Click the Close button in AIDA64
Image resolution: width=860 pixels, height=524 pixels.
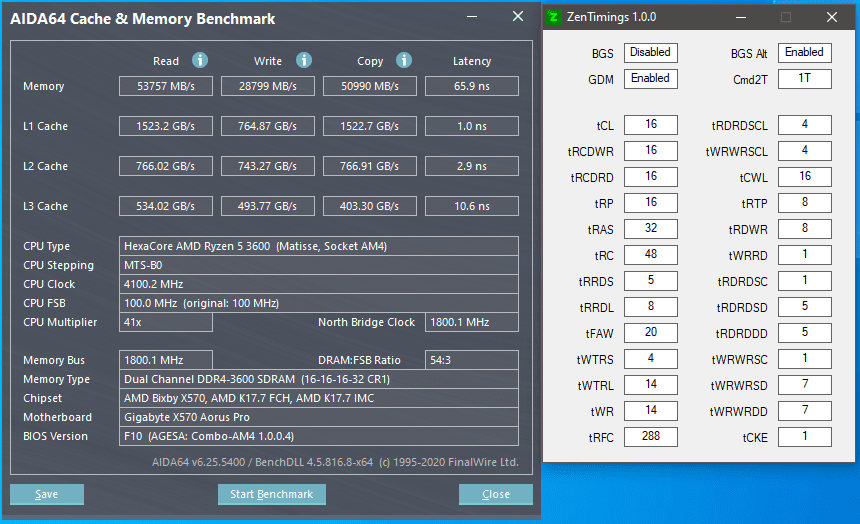click(x=496, y=494)
